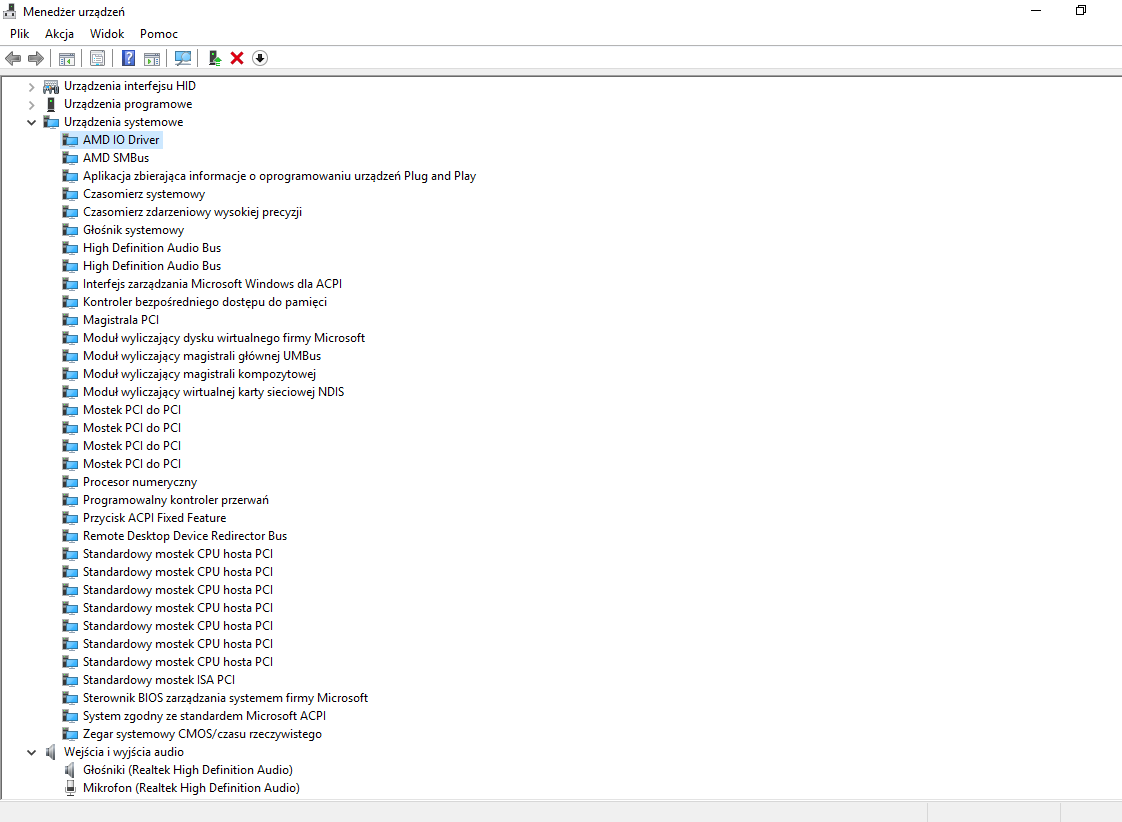
Task: Click the Urządzenia systemowe folder icon
Action: coord(51,122)
